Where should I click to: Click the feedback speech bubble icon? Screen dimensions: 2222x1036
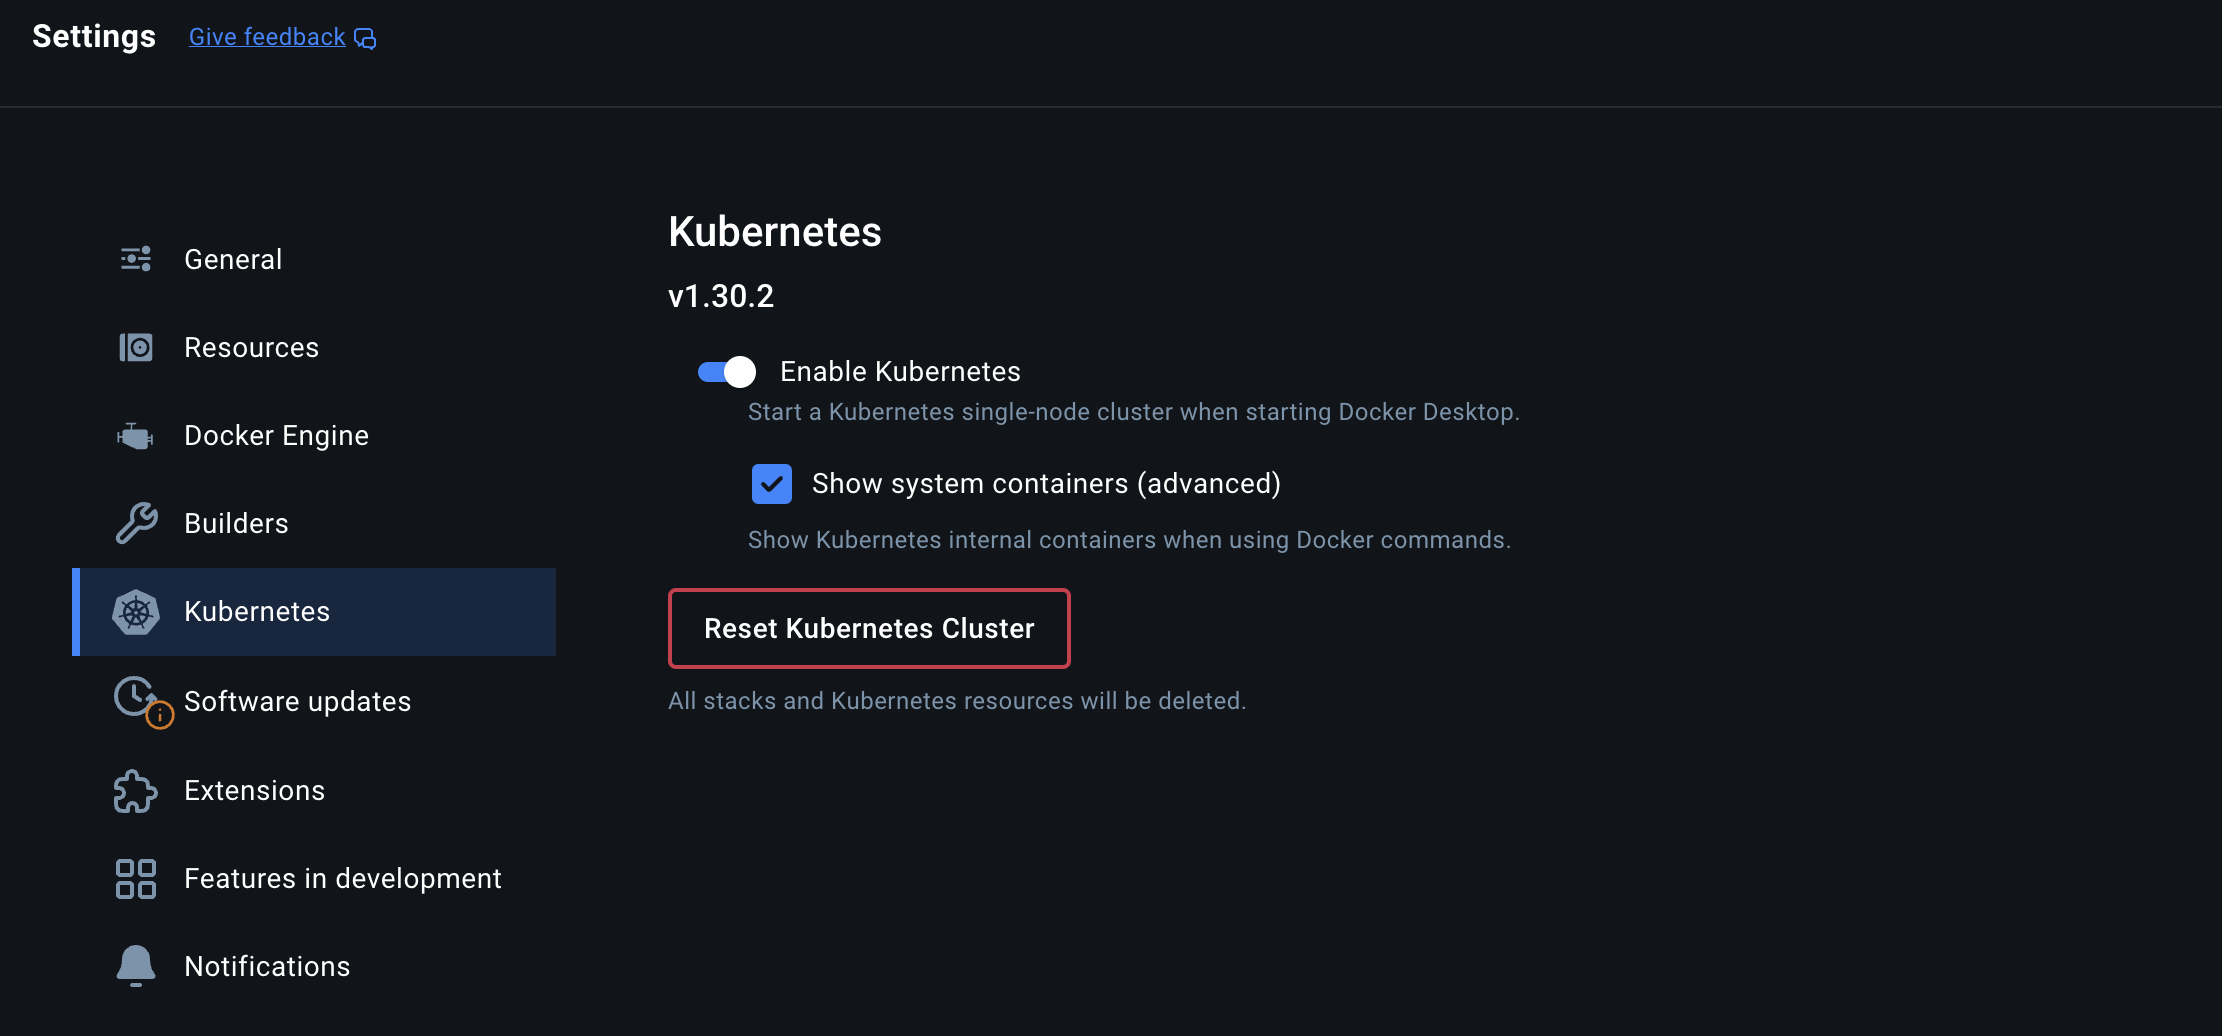coord(365,39)
